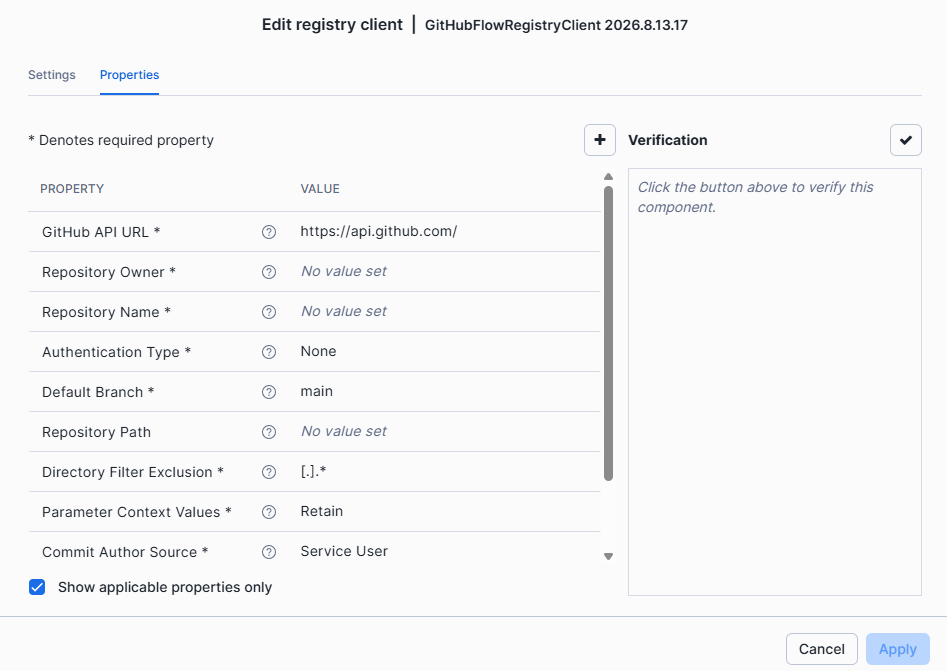Select the Properties tab
This screenshot has height=671, width=947.
(129, 75)
